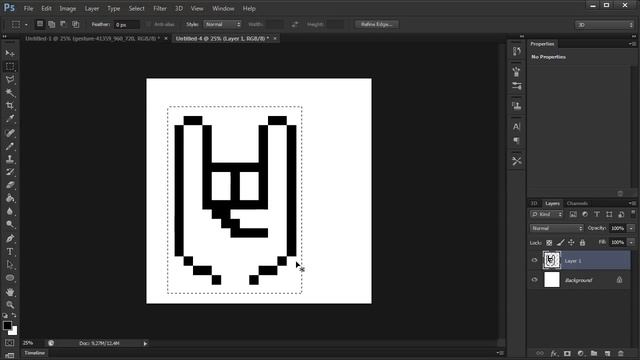
Task: Open the Edit menu
Action: click(46, 8)
